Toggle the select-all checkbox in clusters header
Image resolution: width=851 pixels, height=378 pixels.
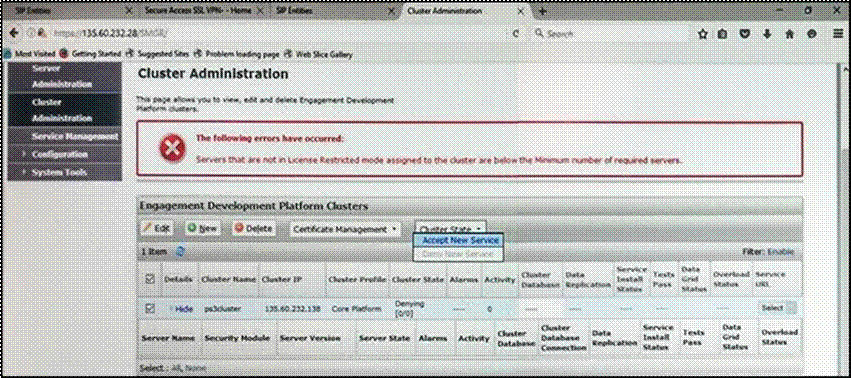click(150, 279)
